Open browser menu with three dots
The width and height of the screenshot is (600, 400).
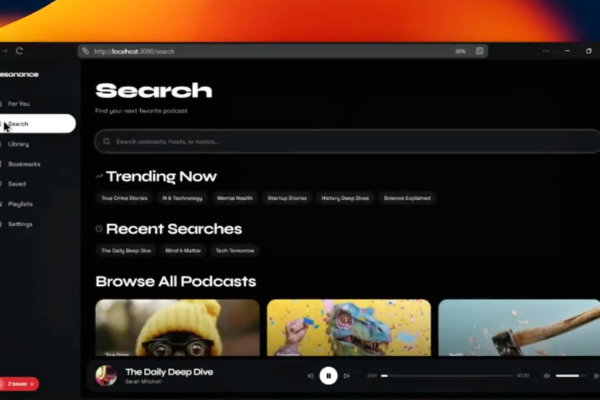click(546, 51)
